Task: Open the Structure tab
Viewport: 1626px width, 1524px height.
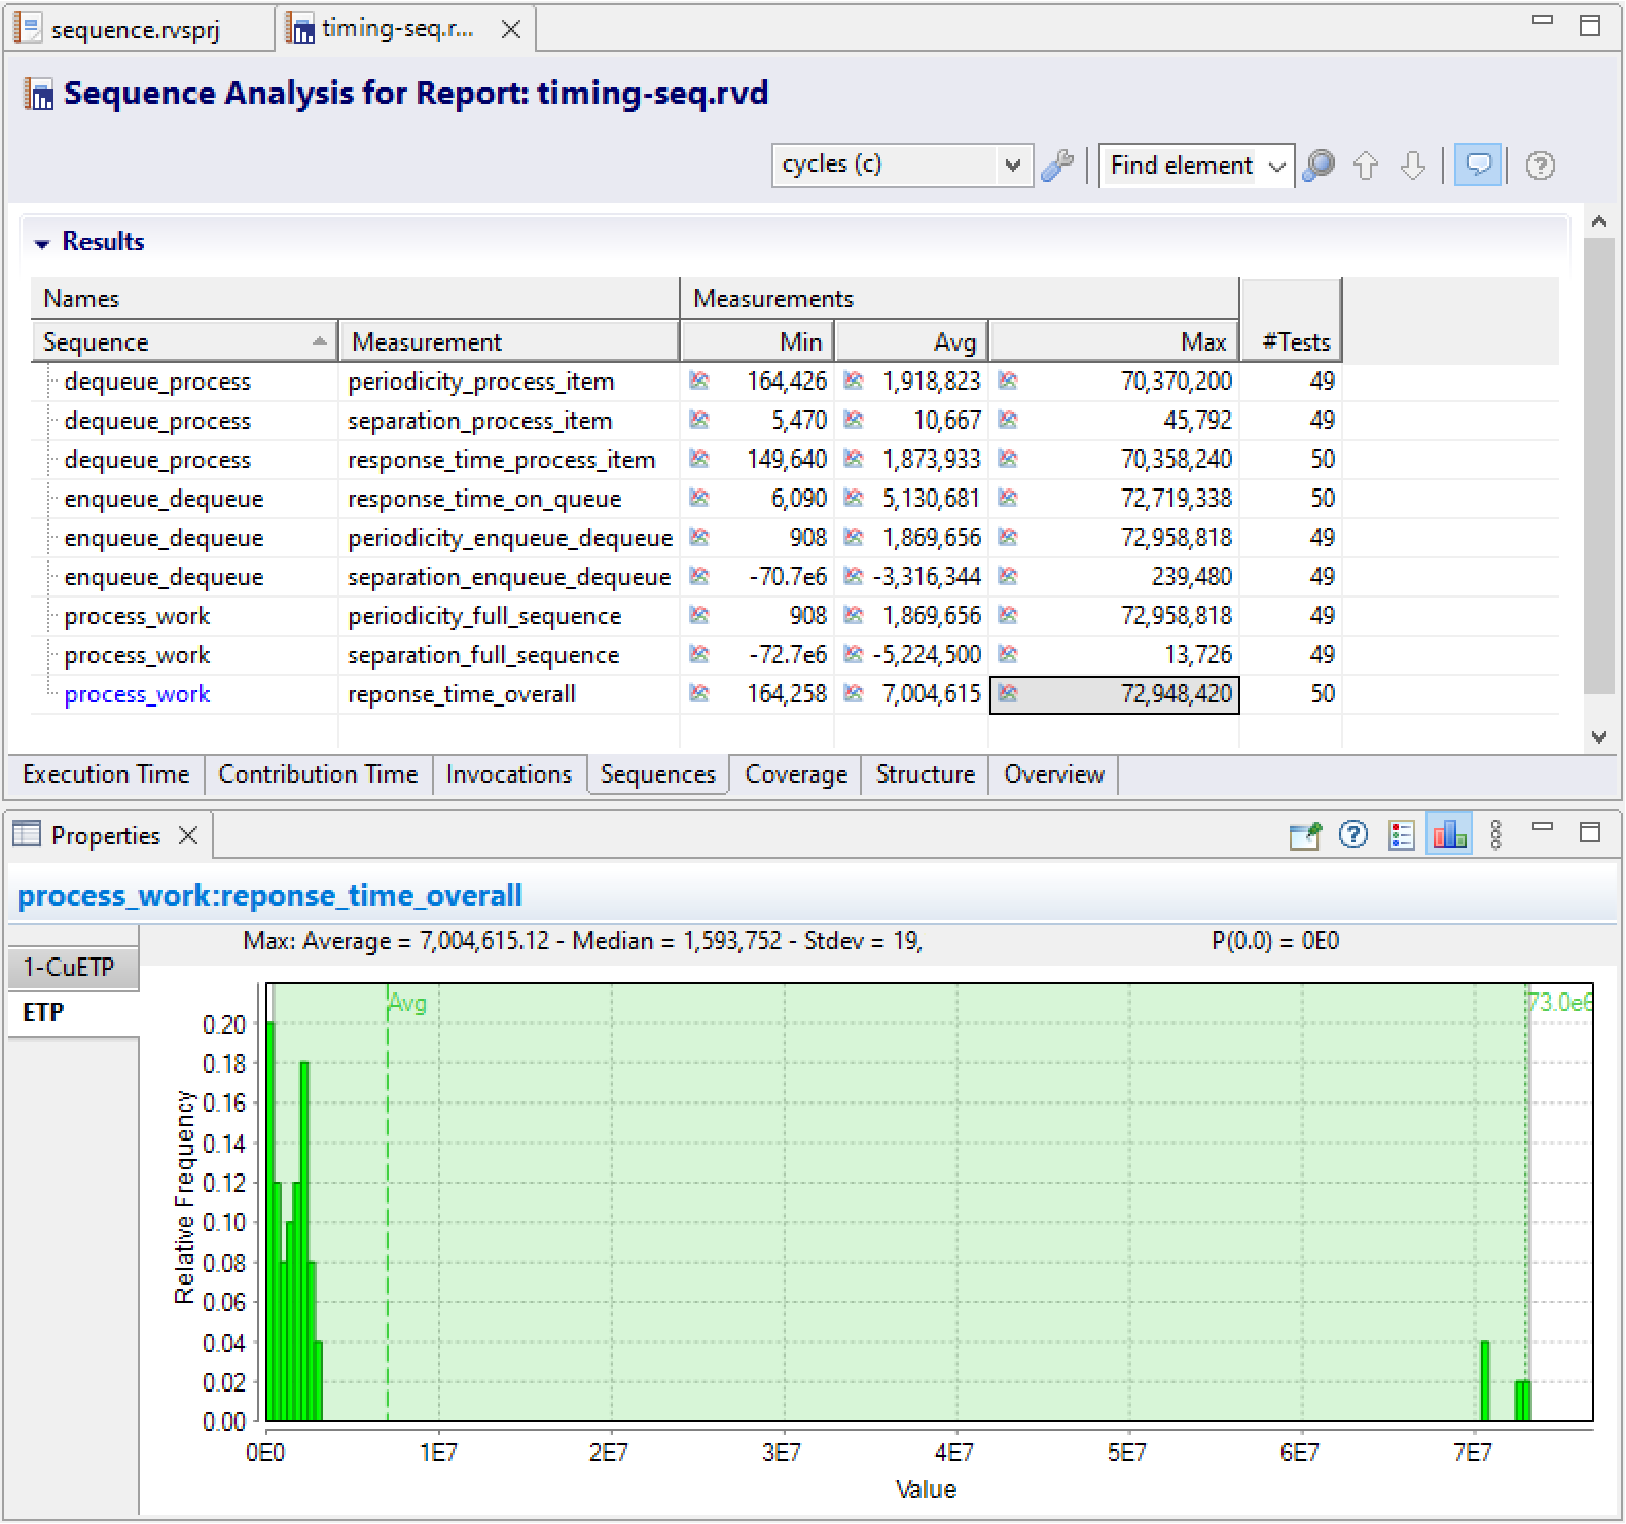Action: click(925, 774)
